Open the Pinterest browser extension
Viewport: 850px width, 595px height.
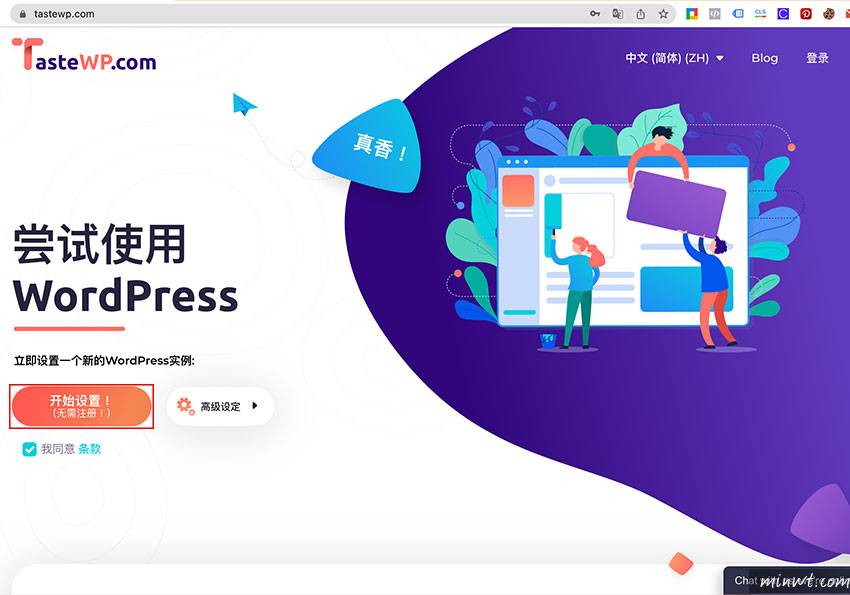coord(805,14)
